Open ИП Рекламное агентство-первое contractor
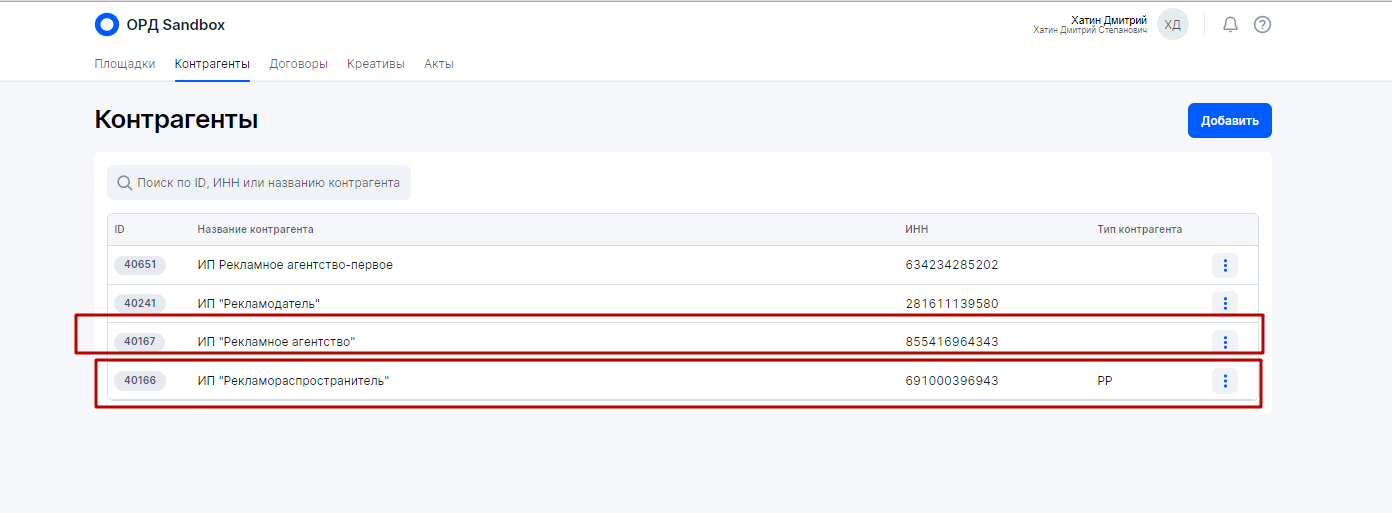 [295, 266]
